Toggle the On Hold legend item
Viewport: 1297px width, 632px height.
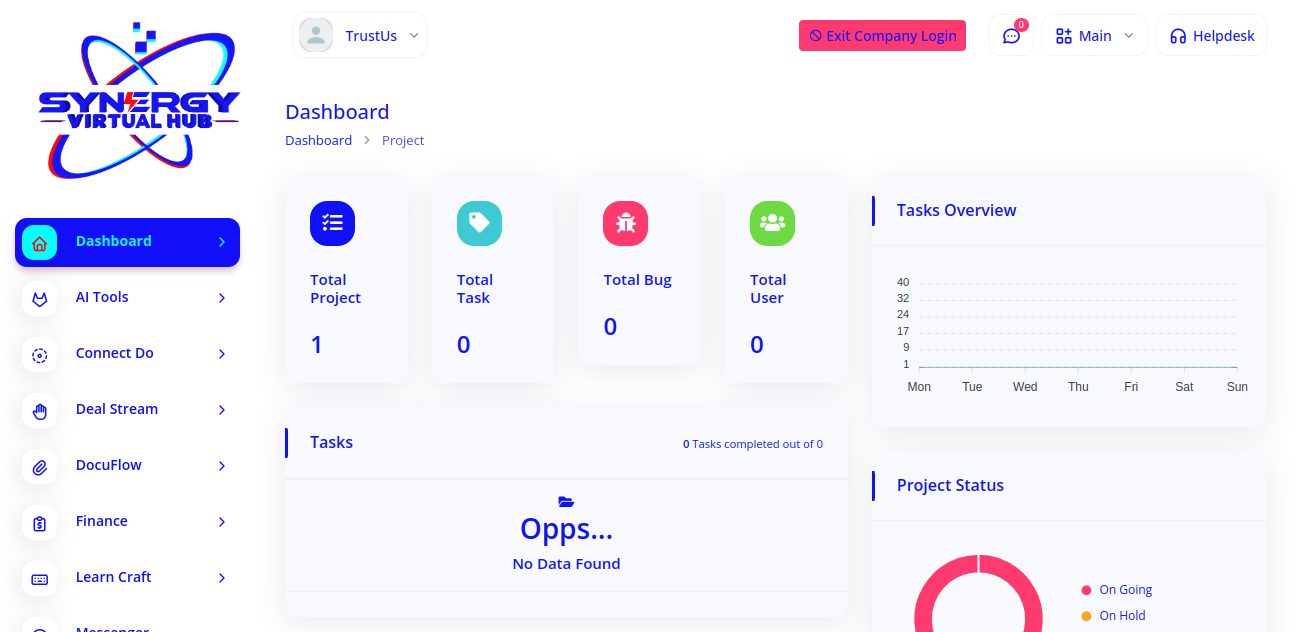(x=1113, y=616)
